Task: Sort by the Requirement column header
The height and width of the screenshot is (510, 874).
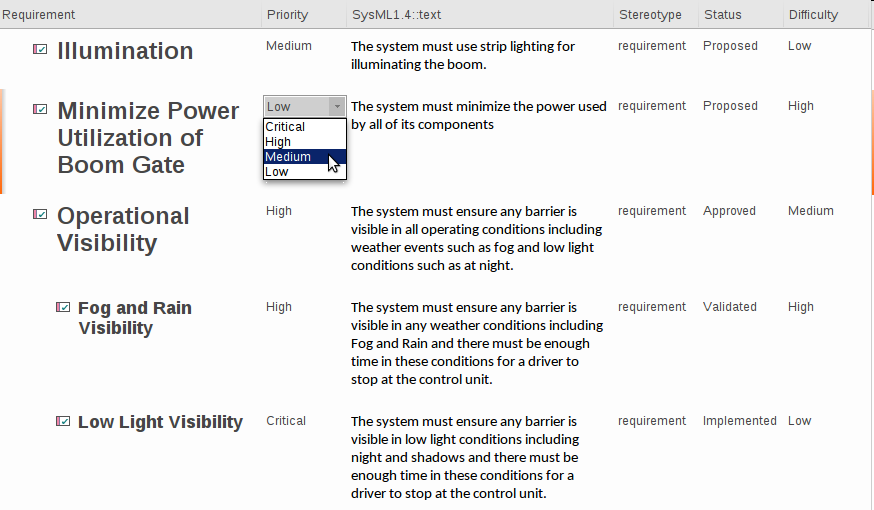Action: [38, 15]
